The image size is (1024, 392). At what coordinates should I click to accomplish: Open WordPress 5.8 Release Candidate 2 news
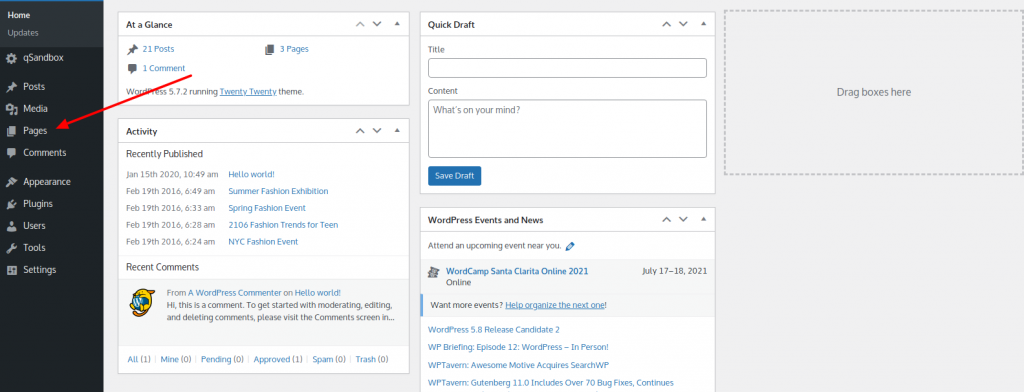pyautogui.click(x=494, y=330)
